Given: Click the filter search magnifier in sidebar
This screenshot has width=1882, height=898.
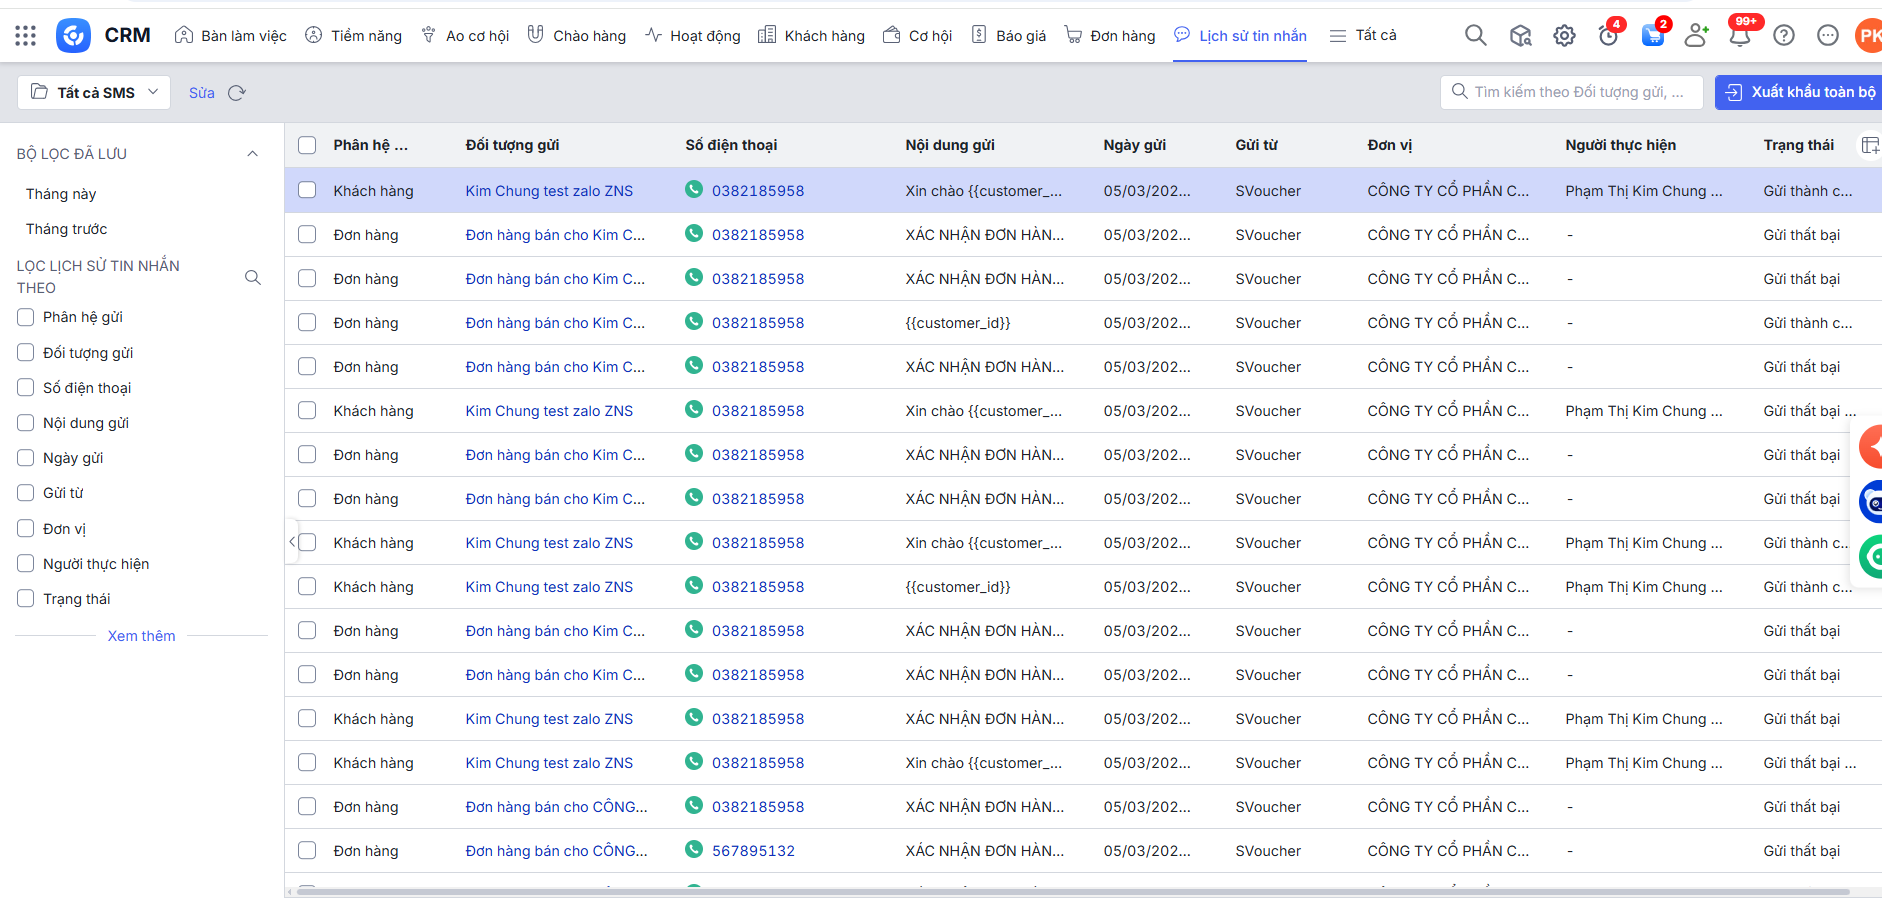Looking at the screenshot, I should 253,277.
